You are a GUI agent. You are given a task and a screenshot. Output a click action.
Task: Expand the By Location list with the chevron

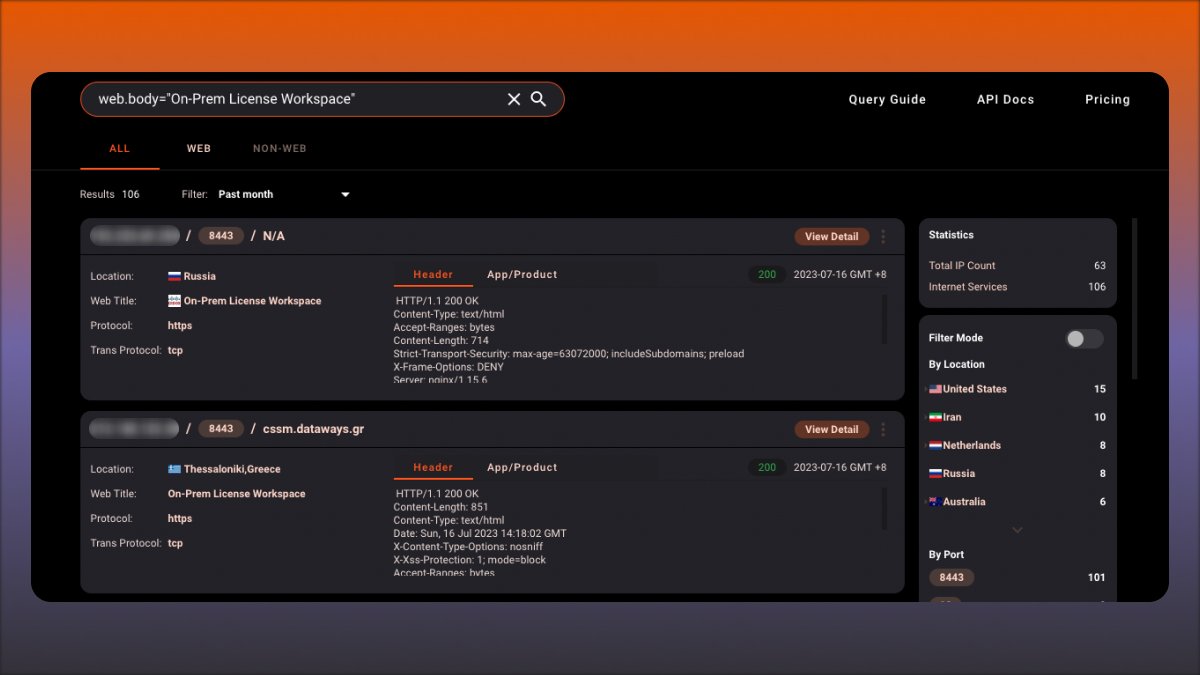tap(1017, 530)
